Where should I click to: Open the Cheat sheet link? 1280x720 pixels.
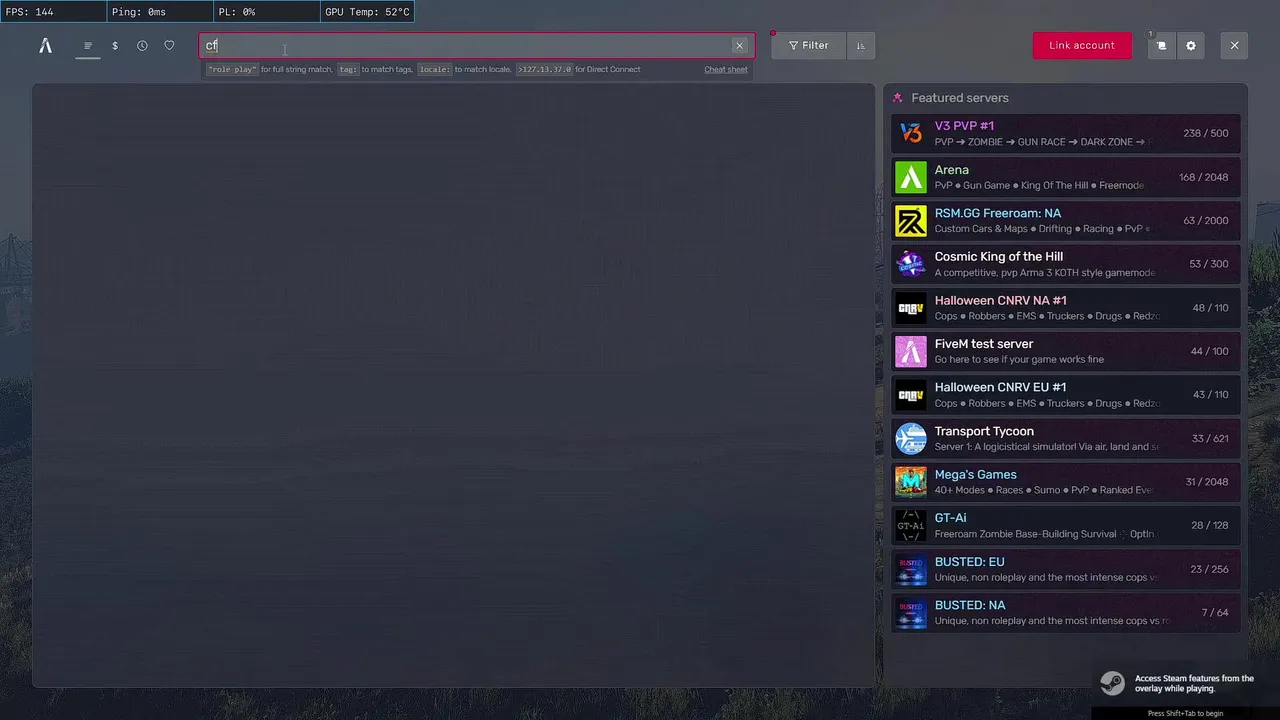725,70
